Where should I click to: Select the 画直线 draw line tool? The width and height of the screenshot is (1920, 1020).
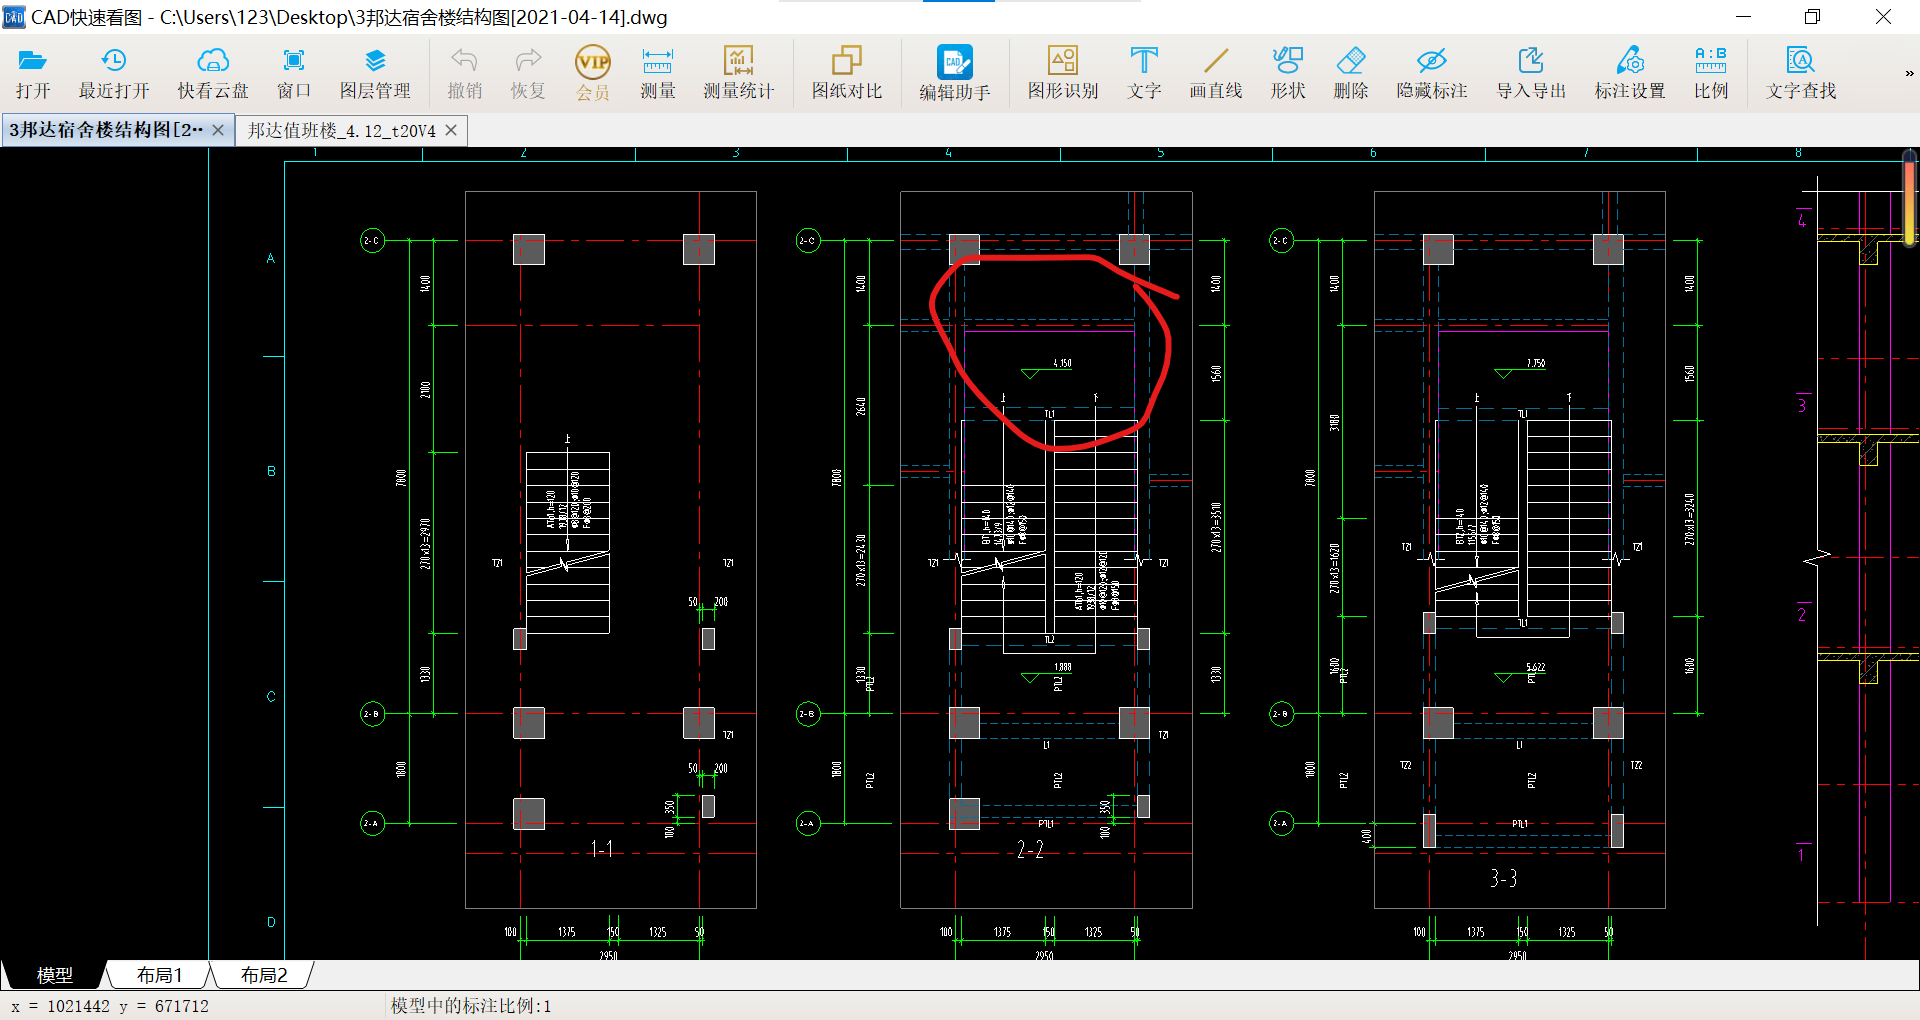pyautogui.click(x=1216, y=74)
